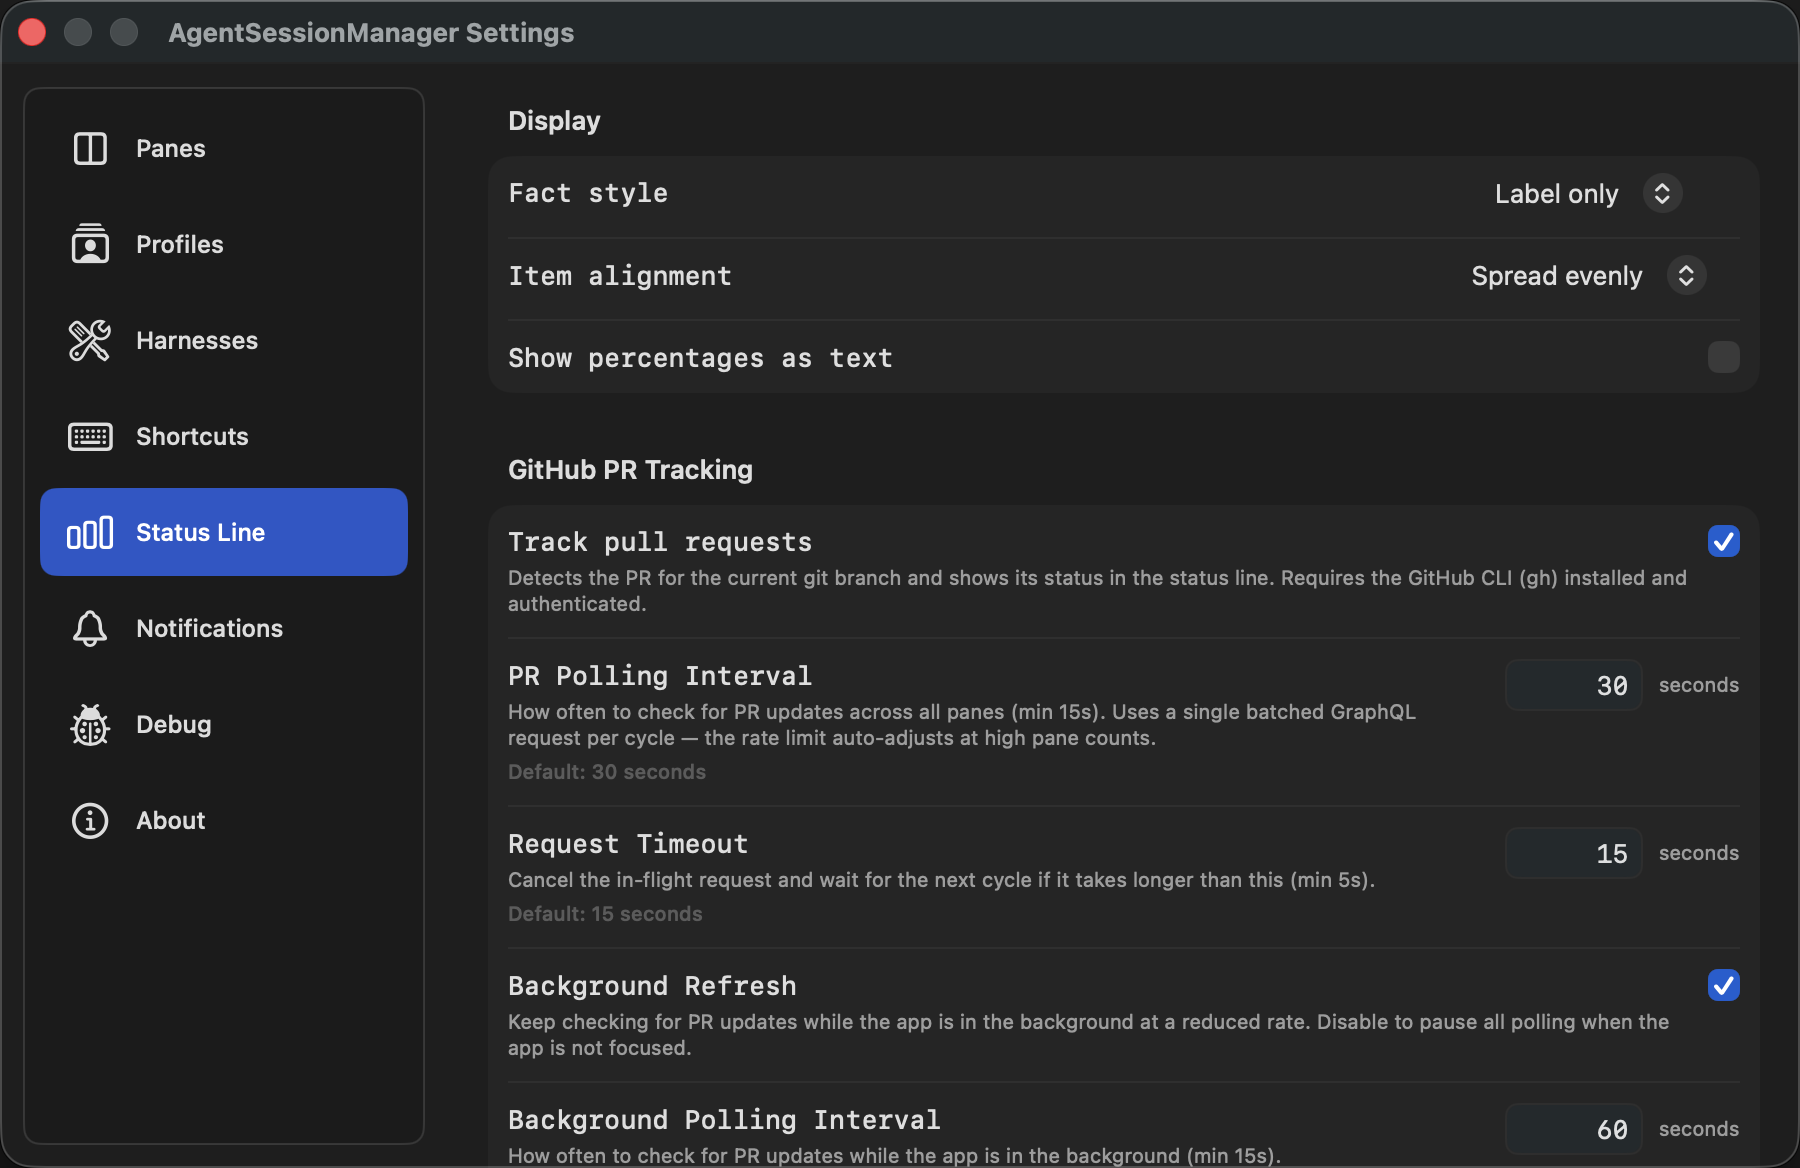The image size is (1800, 1168).
Task: Click the Show percentages as text label
Action: (700, 358)
